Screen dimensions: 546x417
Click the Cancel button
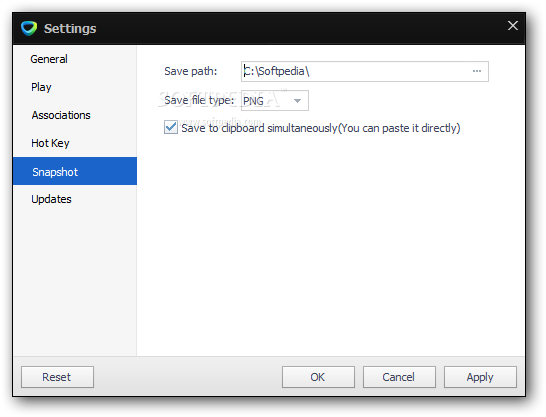tap(399, 377)
